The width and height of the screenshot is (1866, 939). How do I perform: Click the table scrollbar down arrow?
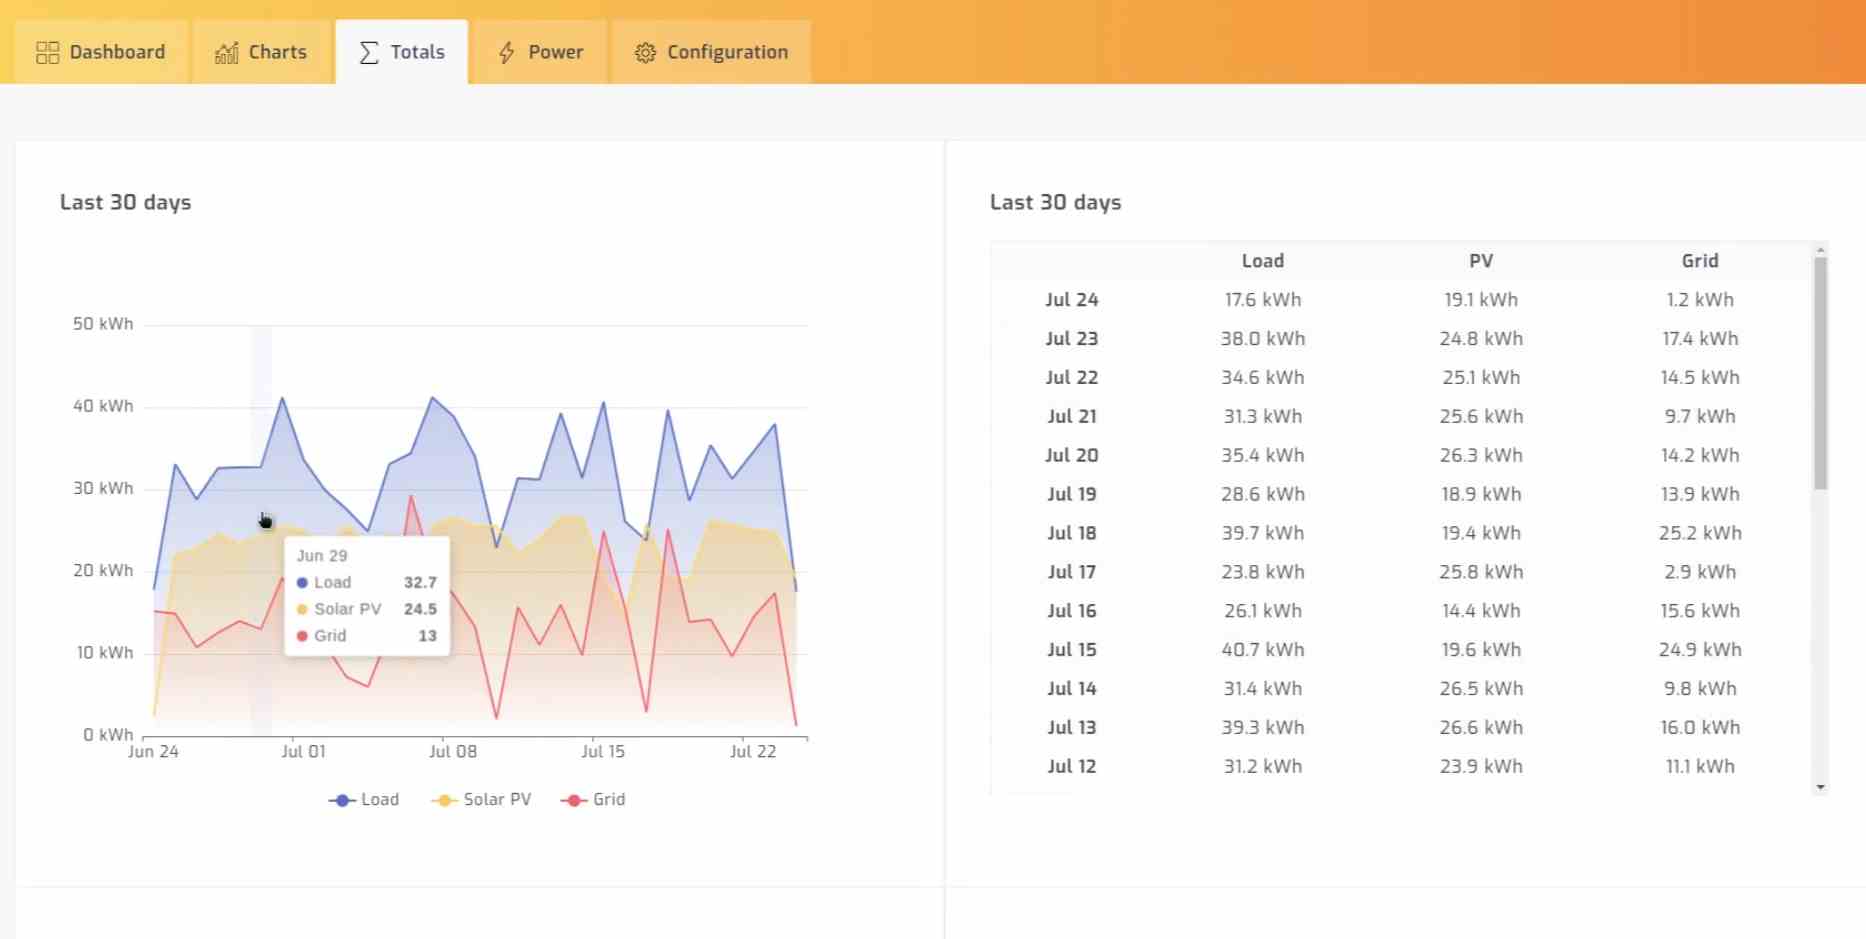[x=1820, y=787]
